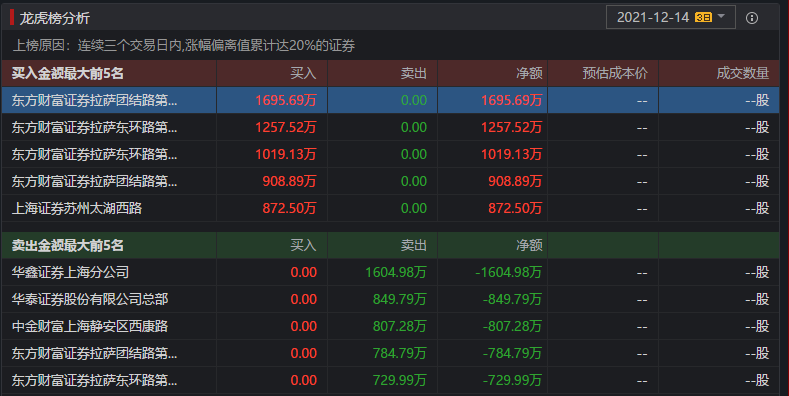Click the 成交数量 column header
Image resolution: width=789 pixels, height=396 pixels.
[x=743, y=73]
